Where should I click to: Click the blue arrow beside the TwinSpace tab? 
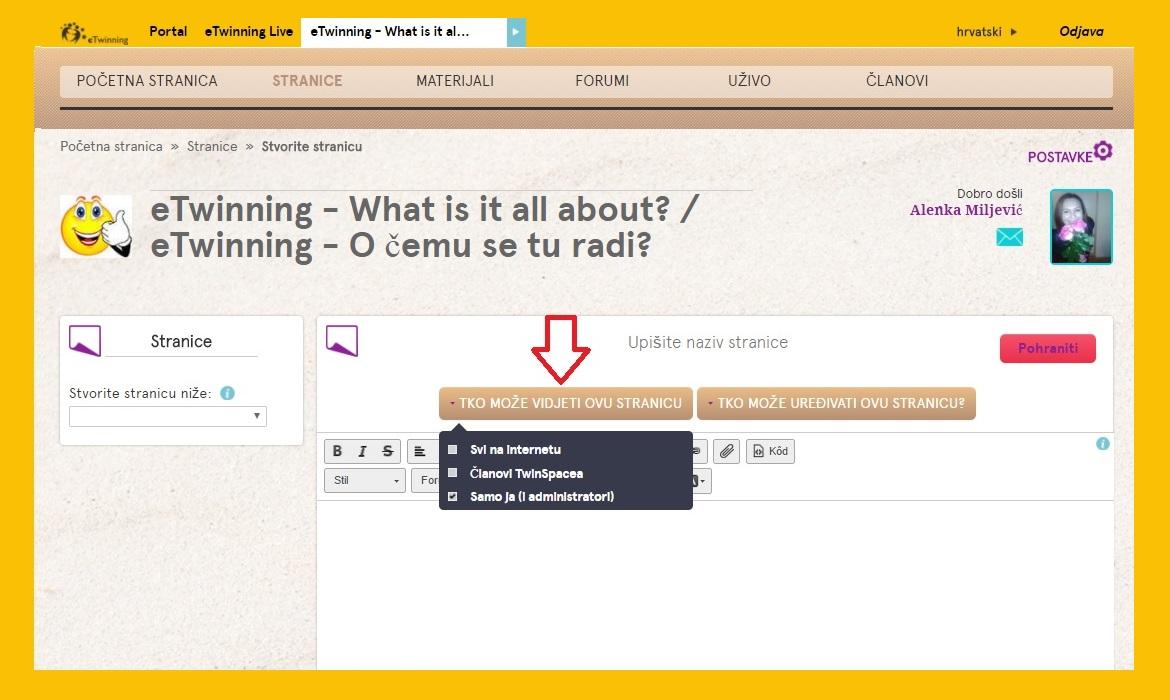(516, 32)
